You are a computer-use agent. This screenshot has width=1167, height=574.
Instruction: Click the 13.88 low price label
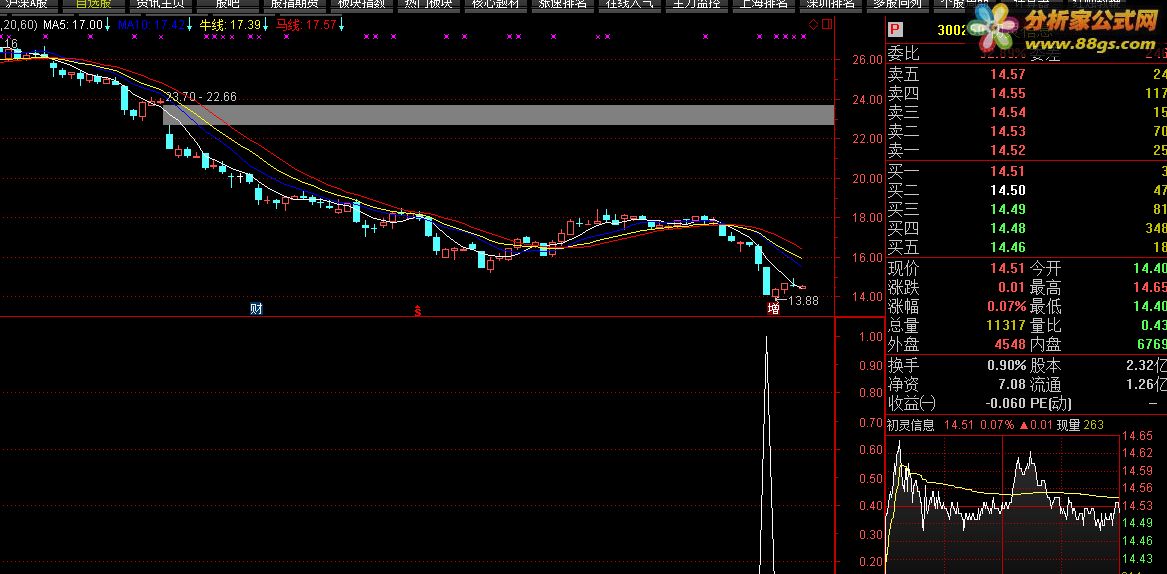tap(803, 301)
